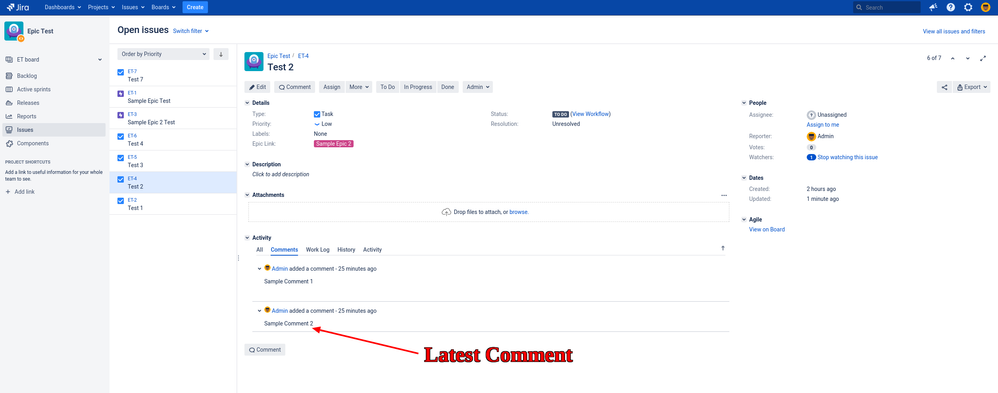This screenshot has height=393, width=998.
Task: Open View Workflow link
Action: (591, 114)
